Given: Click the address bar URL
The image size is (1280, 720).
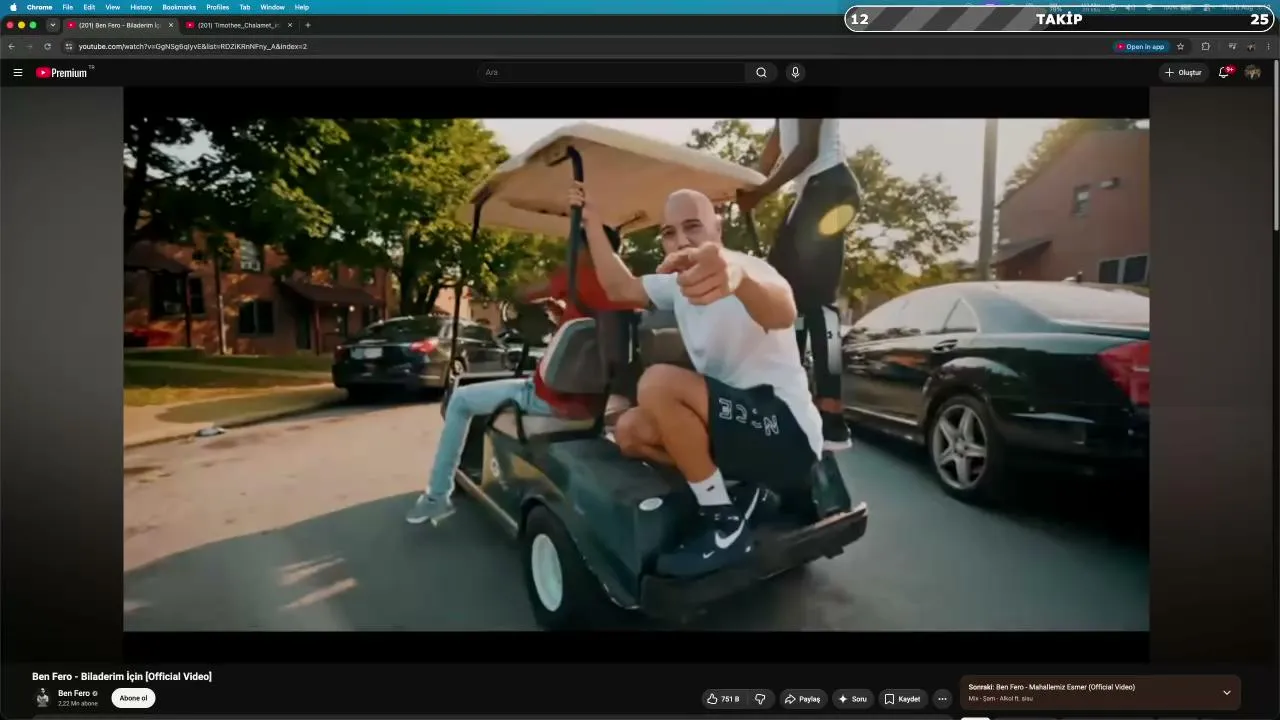Looking at the screenshot, I should [x=193, y=46].
